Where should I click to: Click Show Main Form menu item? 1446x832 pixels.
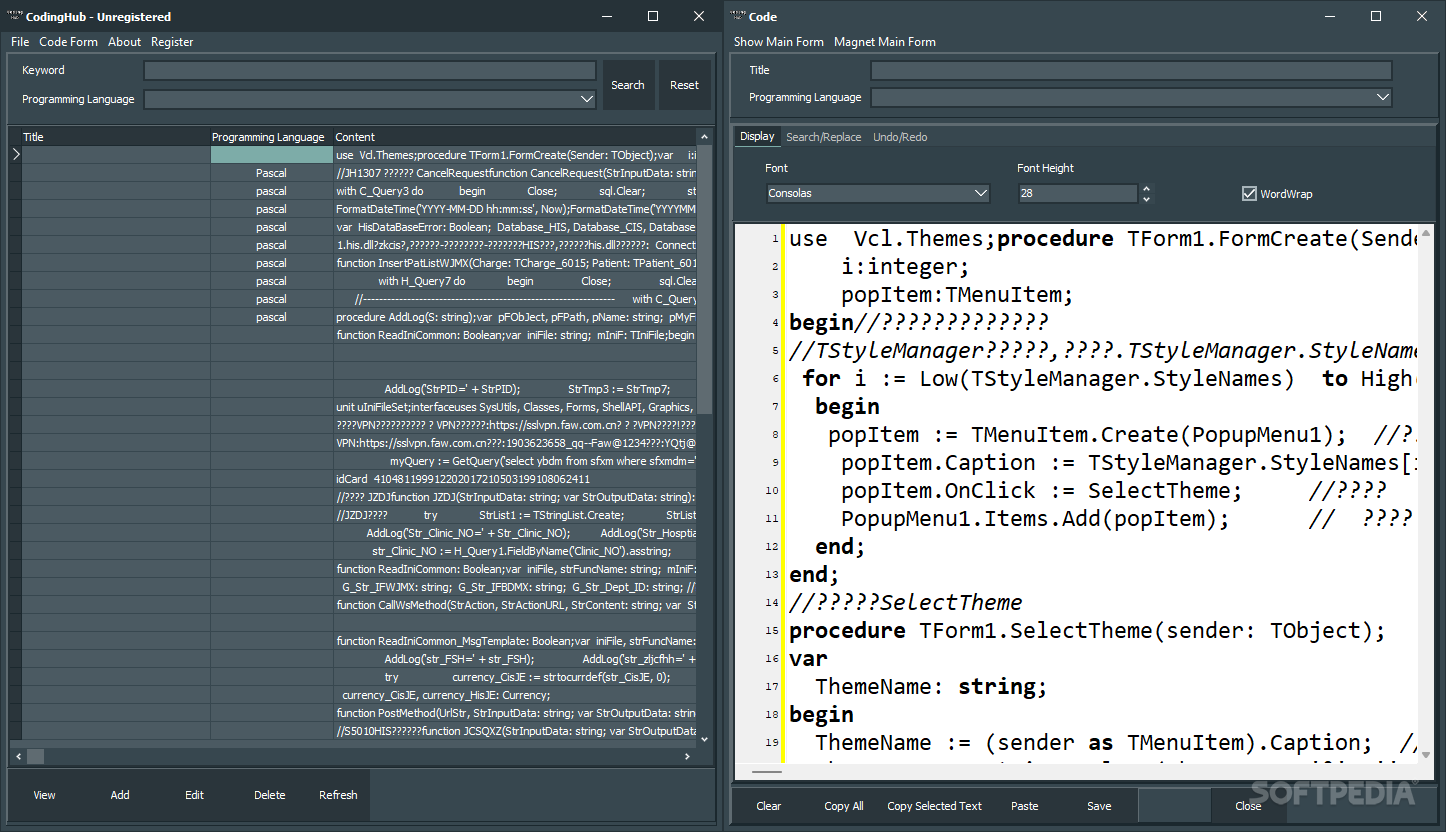[x=779, y=42]
